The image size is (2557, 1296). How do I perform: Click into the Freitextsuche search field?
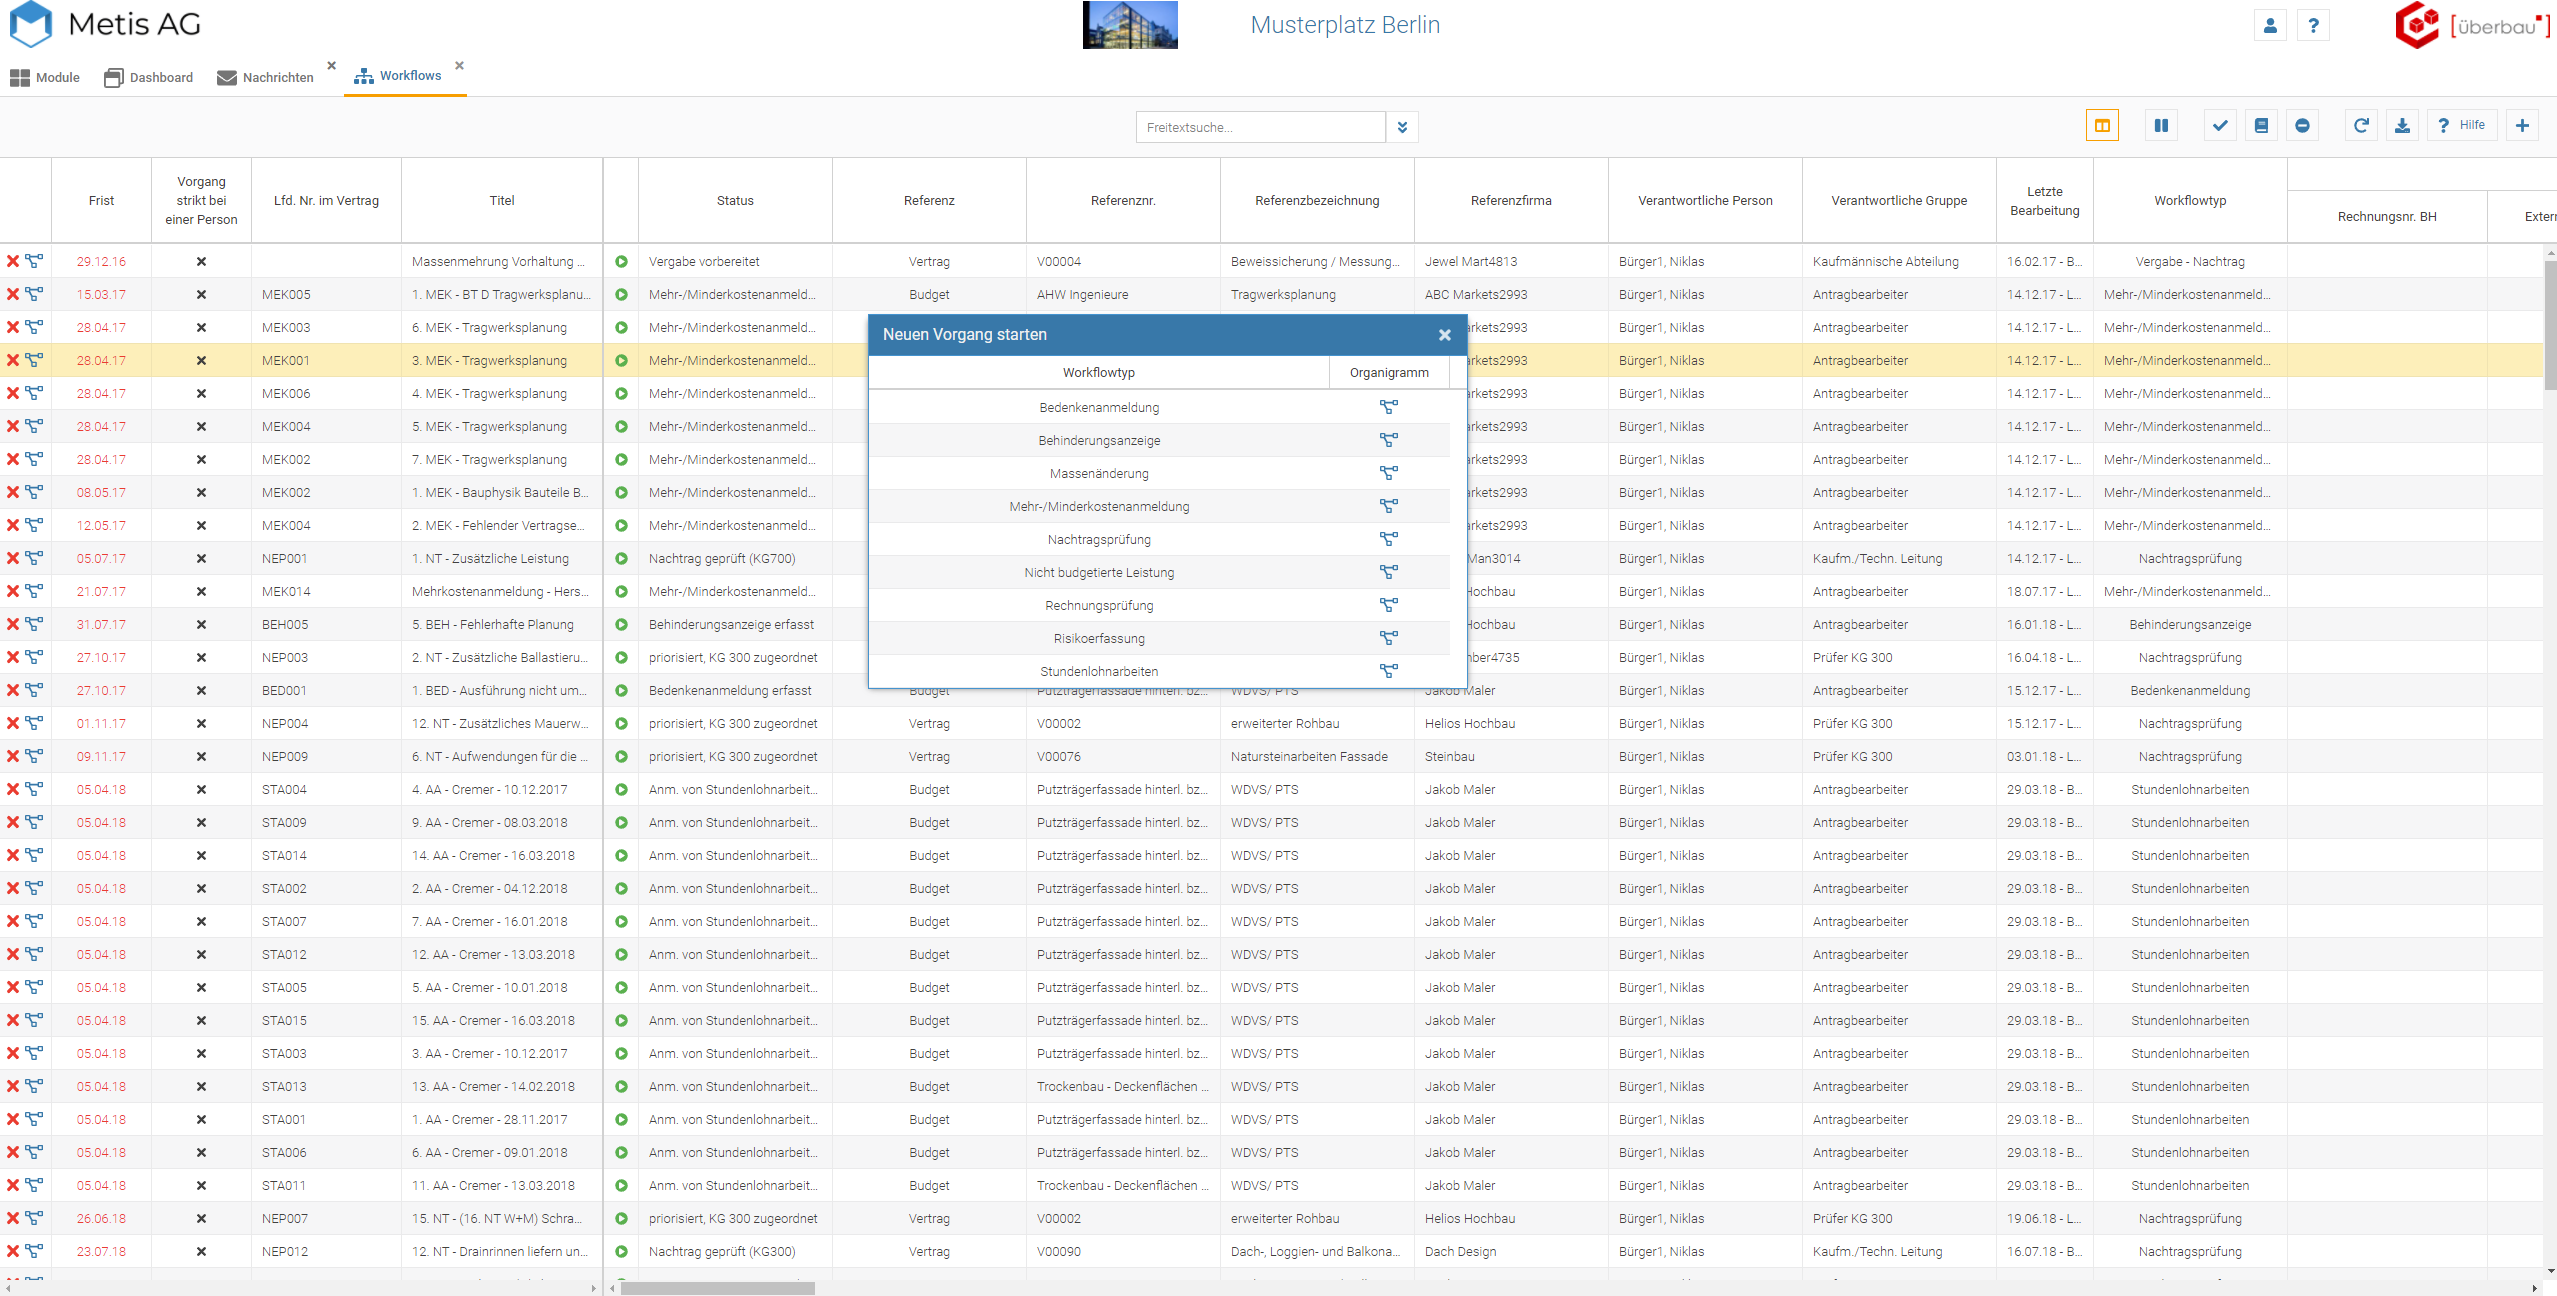[x=1260, y=127]
